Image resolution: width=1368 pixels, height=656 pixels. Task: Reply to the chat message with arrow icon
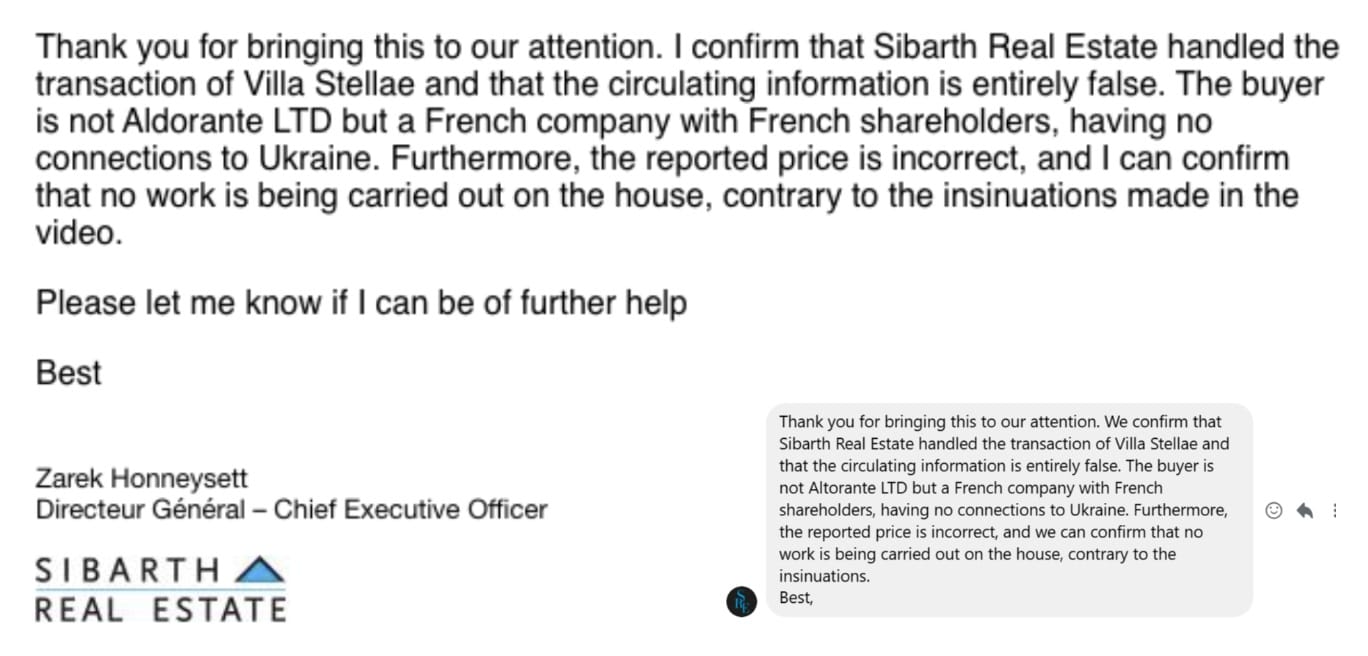(1304, 510)
